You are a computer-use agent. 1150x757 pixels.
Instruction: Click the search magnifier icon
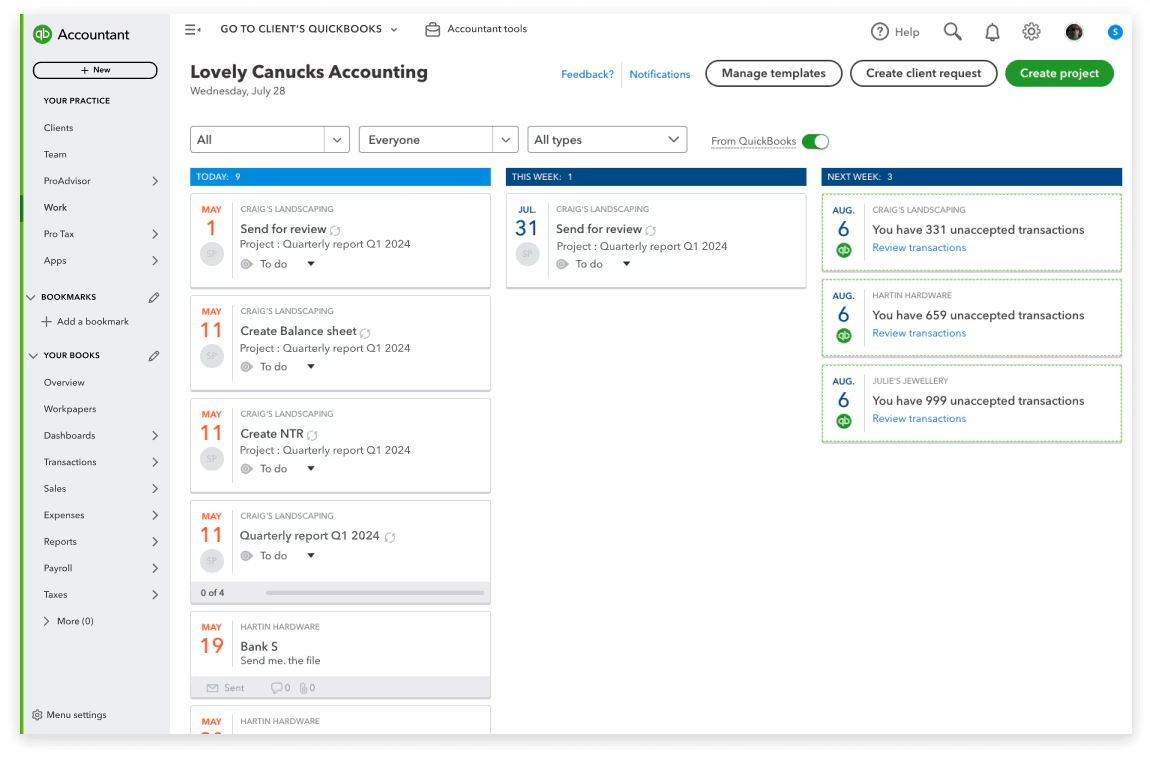click(x=952, y=32)
